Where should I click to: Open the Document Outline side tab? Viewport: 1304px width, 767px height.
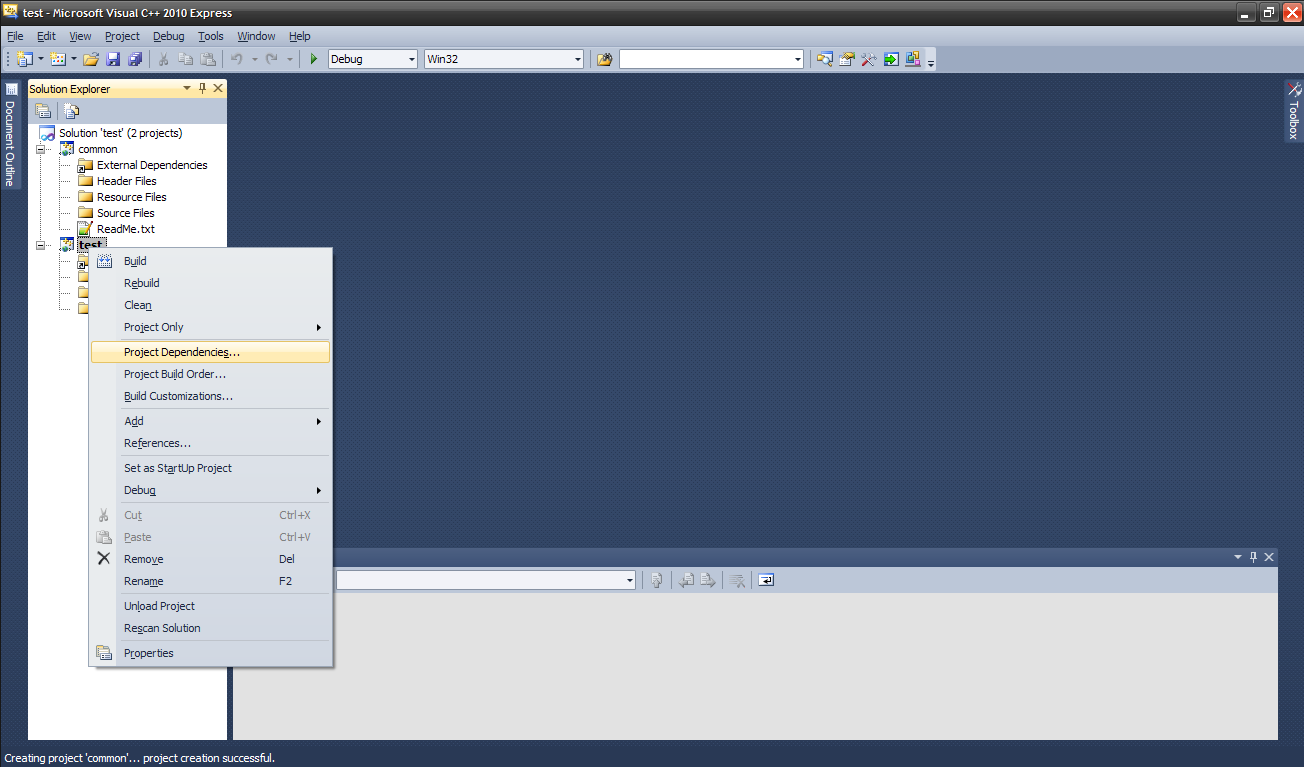[x=11, y=134]
